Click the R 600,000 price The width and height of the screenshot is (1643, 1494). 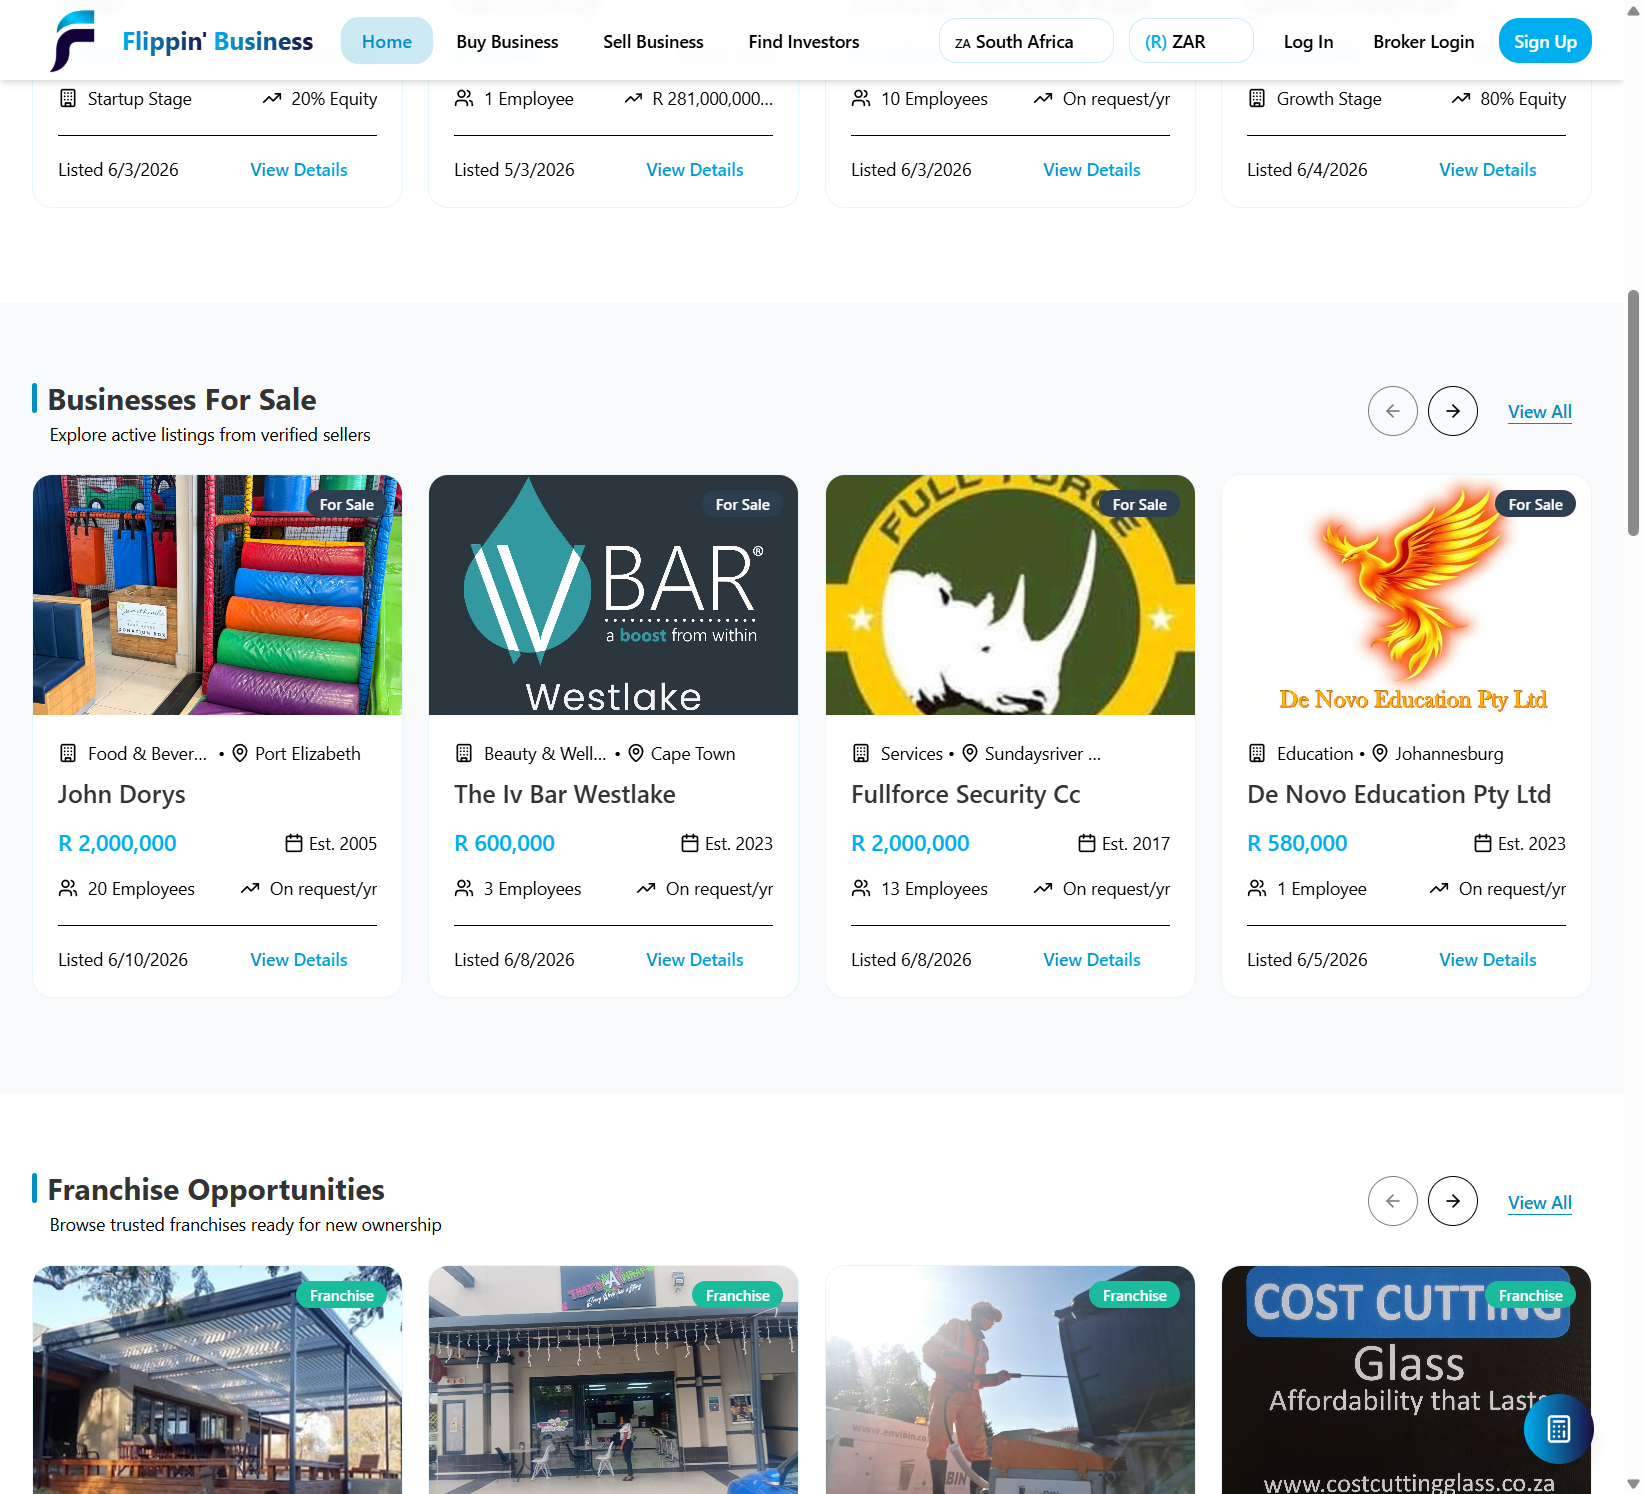pyautogui.click(x=504, y=843)
